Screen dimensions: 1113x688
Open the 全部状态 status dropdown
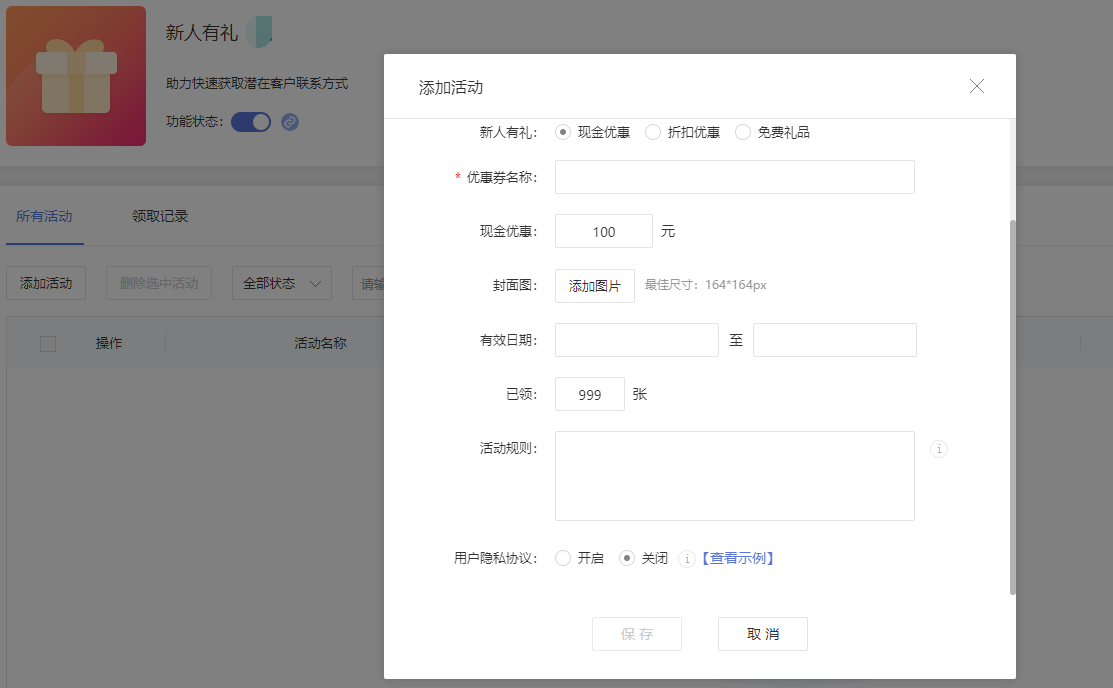281,283
